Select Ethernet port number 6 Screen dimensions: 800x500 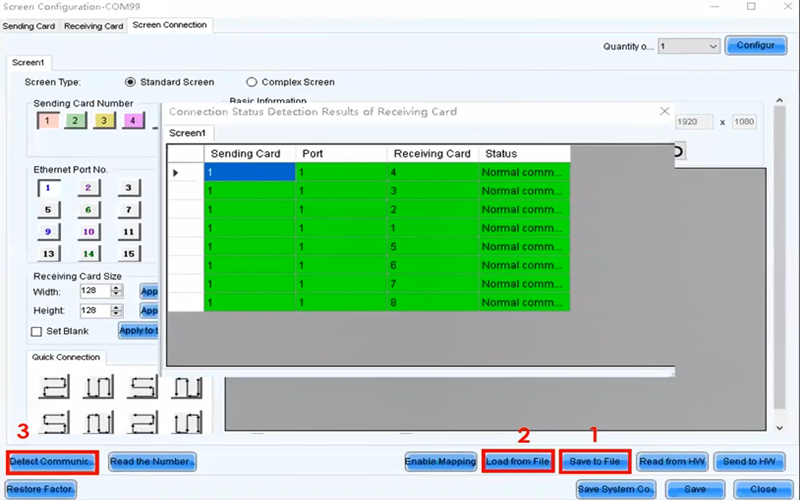tap(87, 210)
